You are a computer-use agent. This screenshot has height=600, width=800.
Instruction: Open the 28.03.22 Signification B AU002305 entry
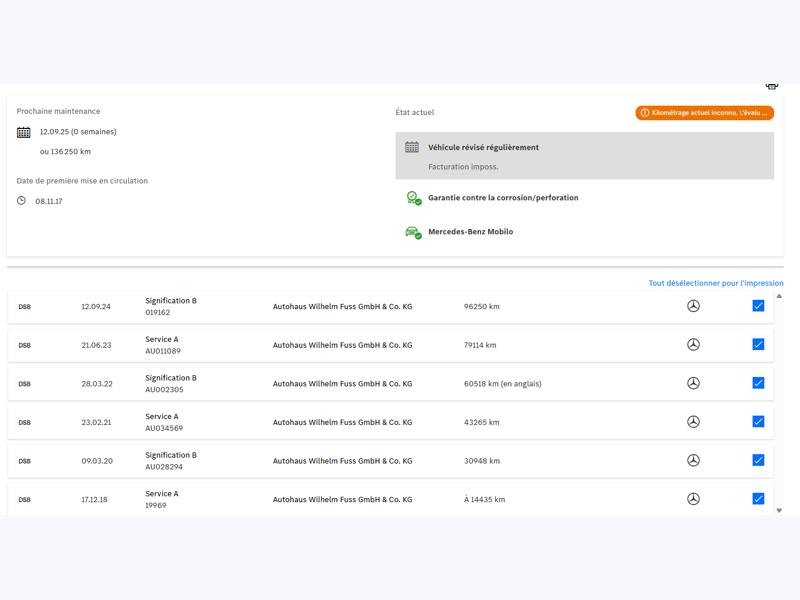pyautogui.click(x=170, y=384)
